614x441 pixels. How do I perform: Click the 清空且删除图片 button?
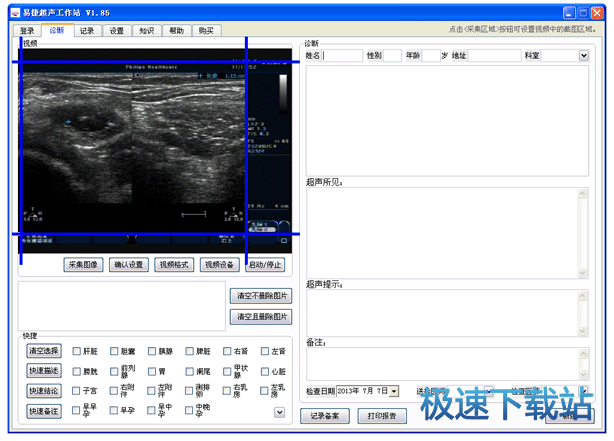(261, 316)
